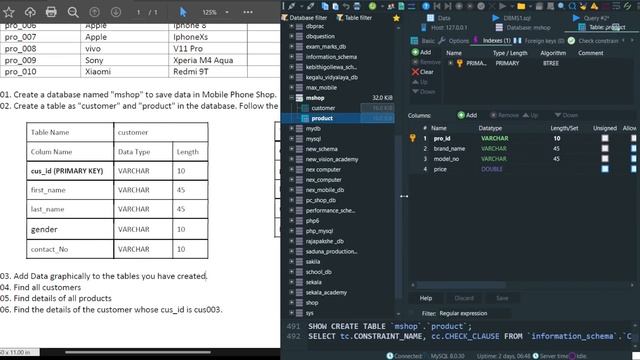Screen dimensions: 640x360
Task: Click the Help button
Action: (x=426, y=298)
